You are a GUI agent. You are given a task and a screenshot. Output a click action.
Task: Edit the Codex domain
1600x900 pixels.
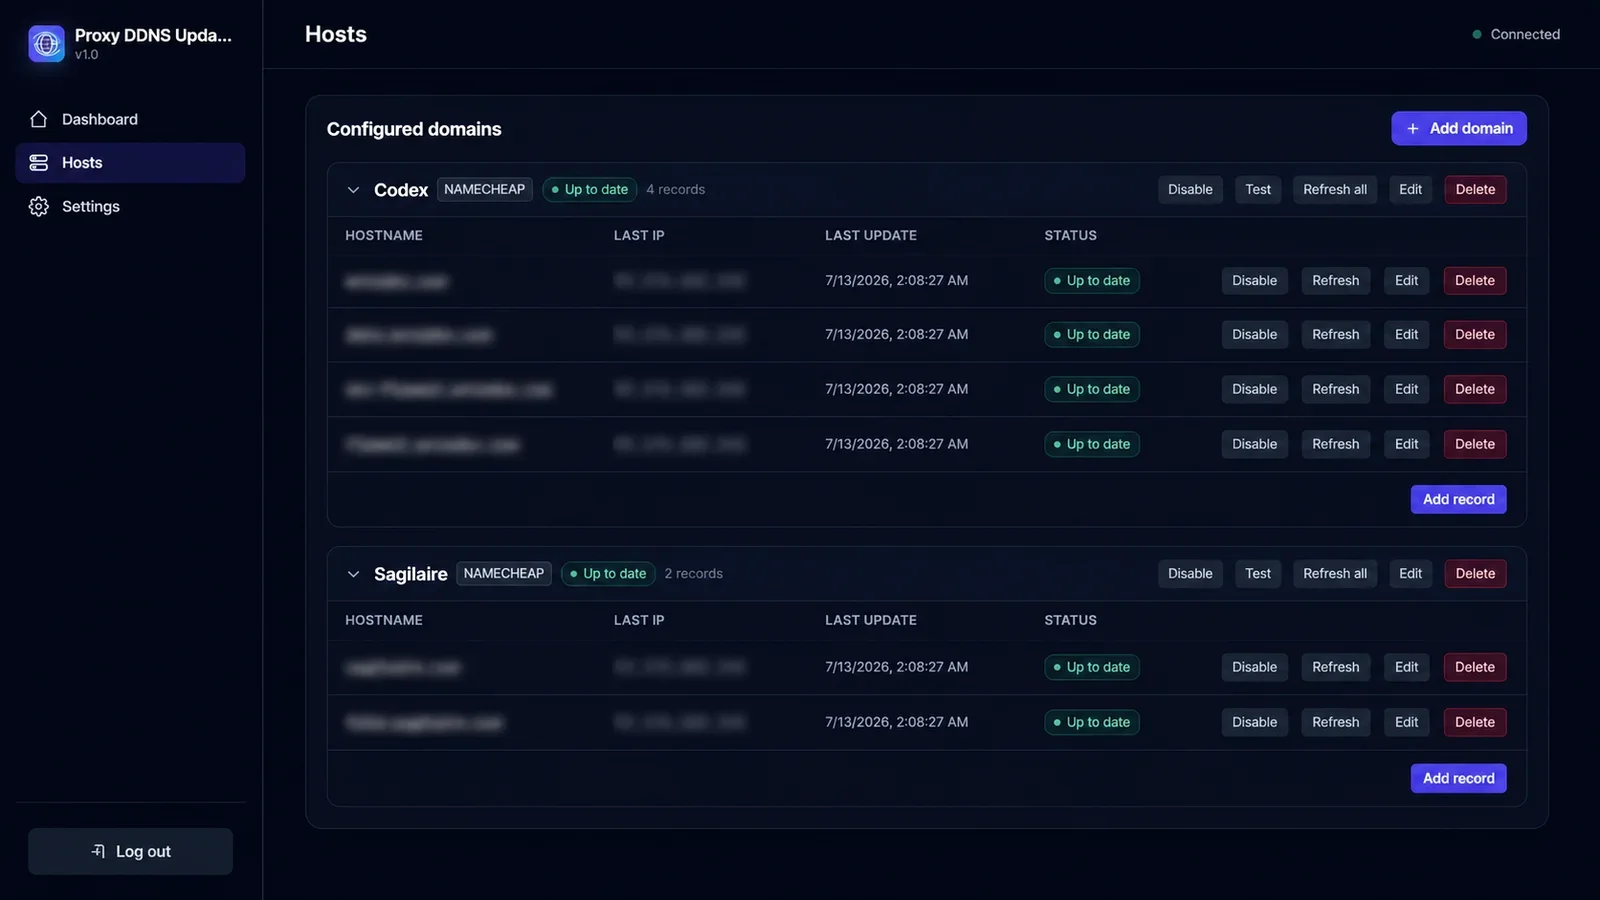(1410, 190)
